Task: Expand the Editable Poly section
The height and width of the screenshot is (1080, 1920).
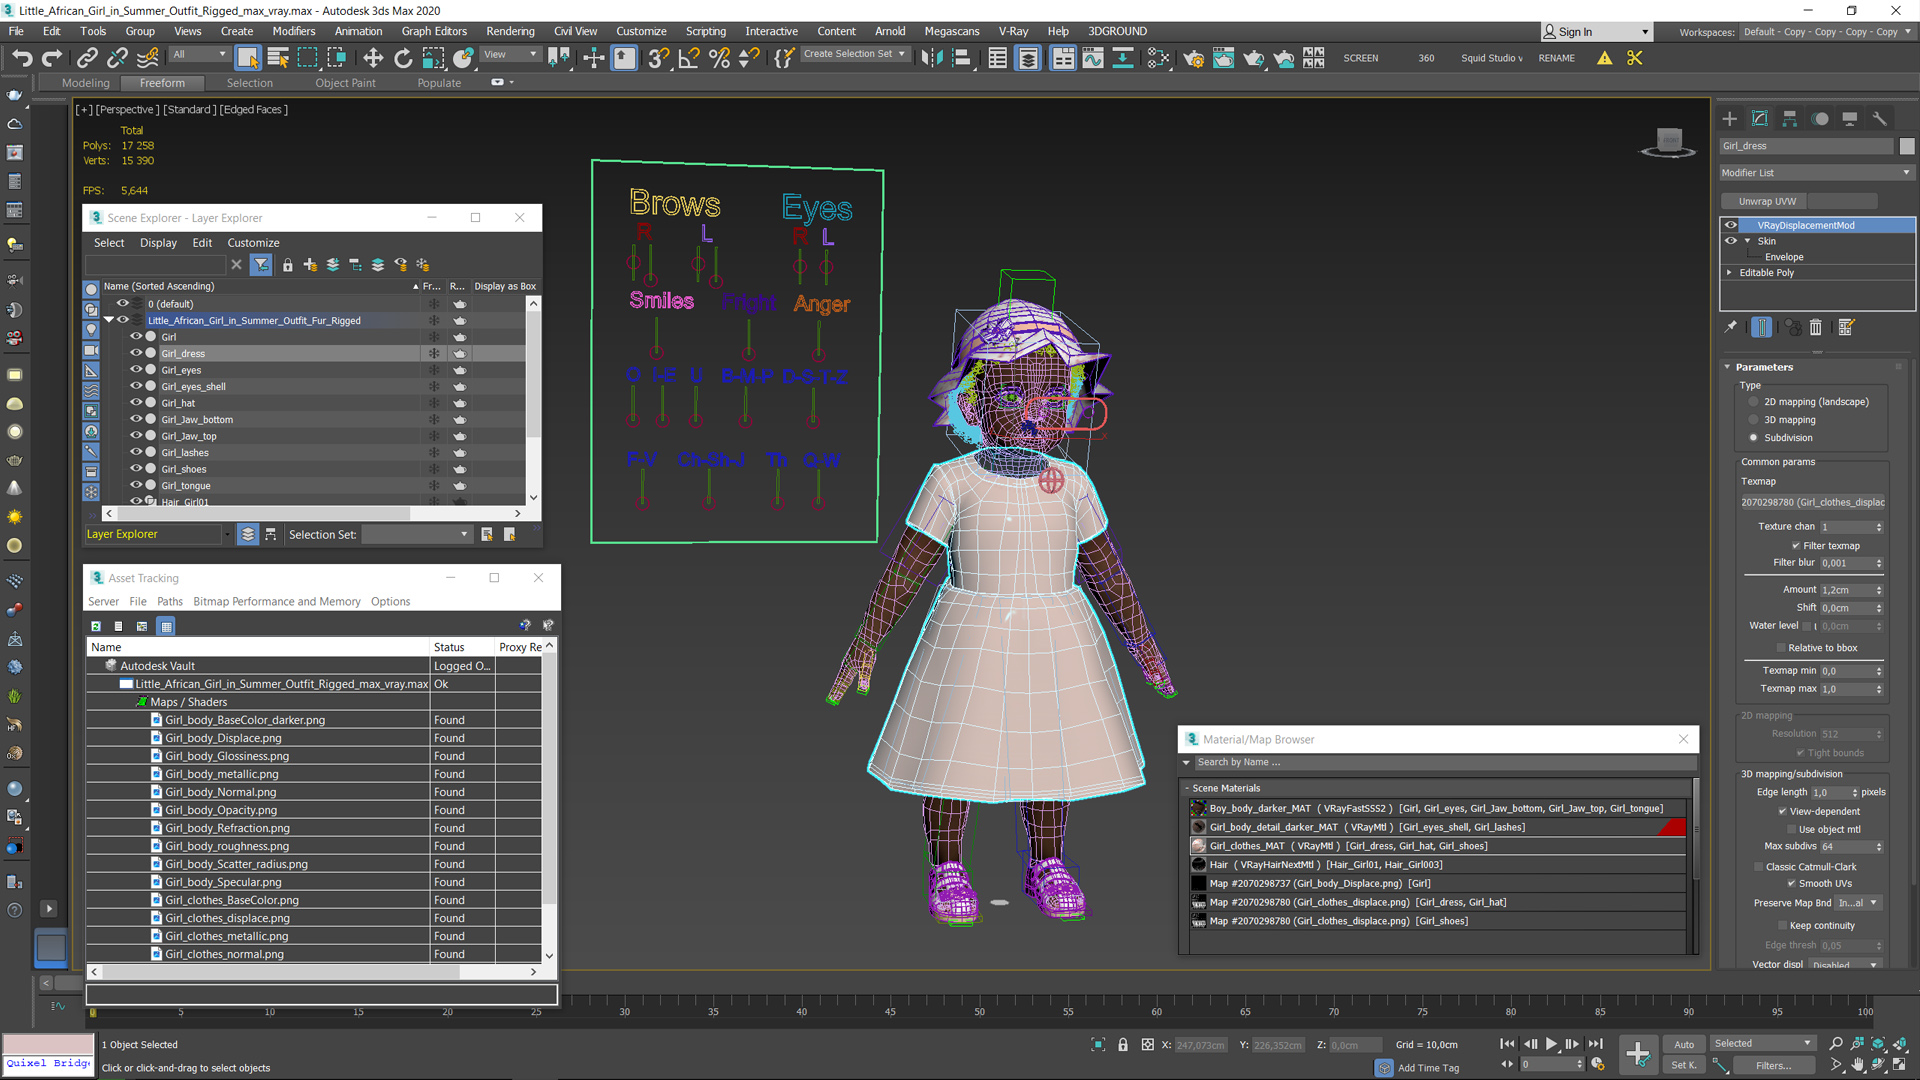Action: pos(1733,273)
